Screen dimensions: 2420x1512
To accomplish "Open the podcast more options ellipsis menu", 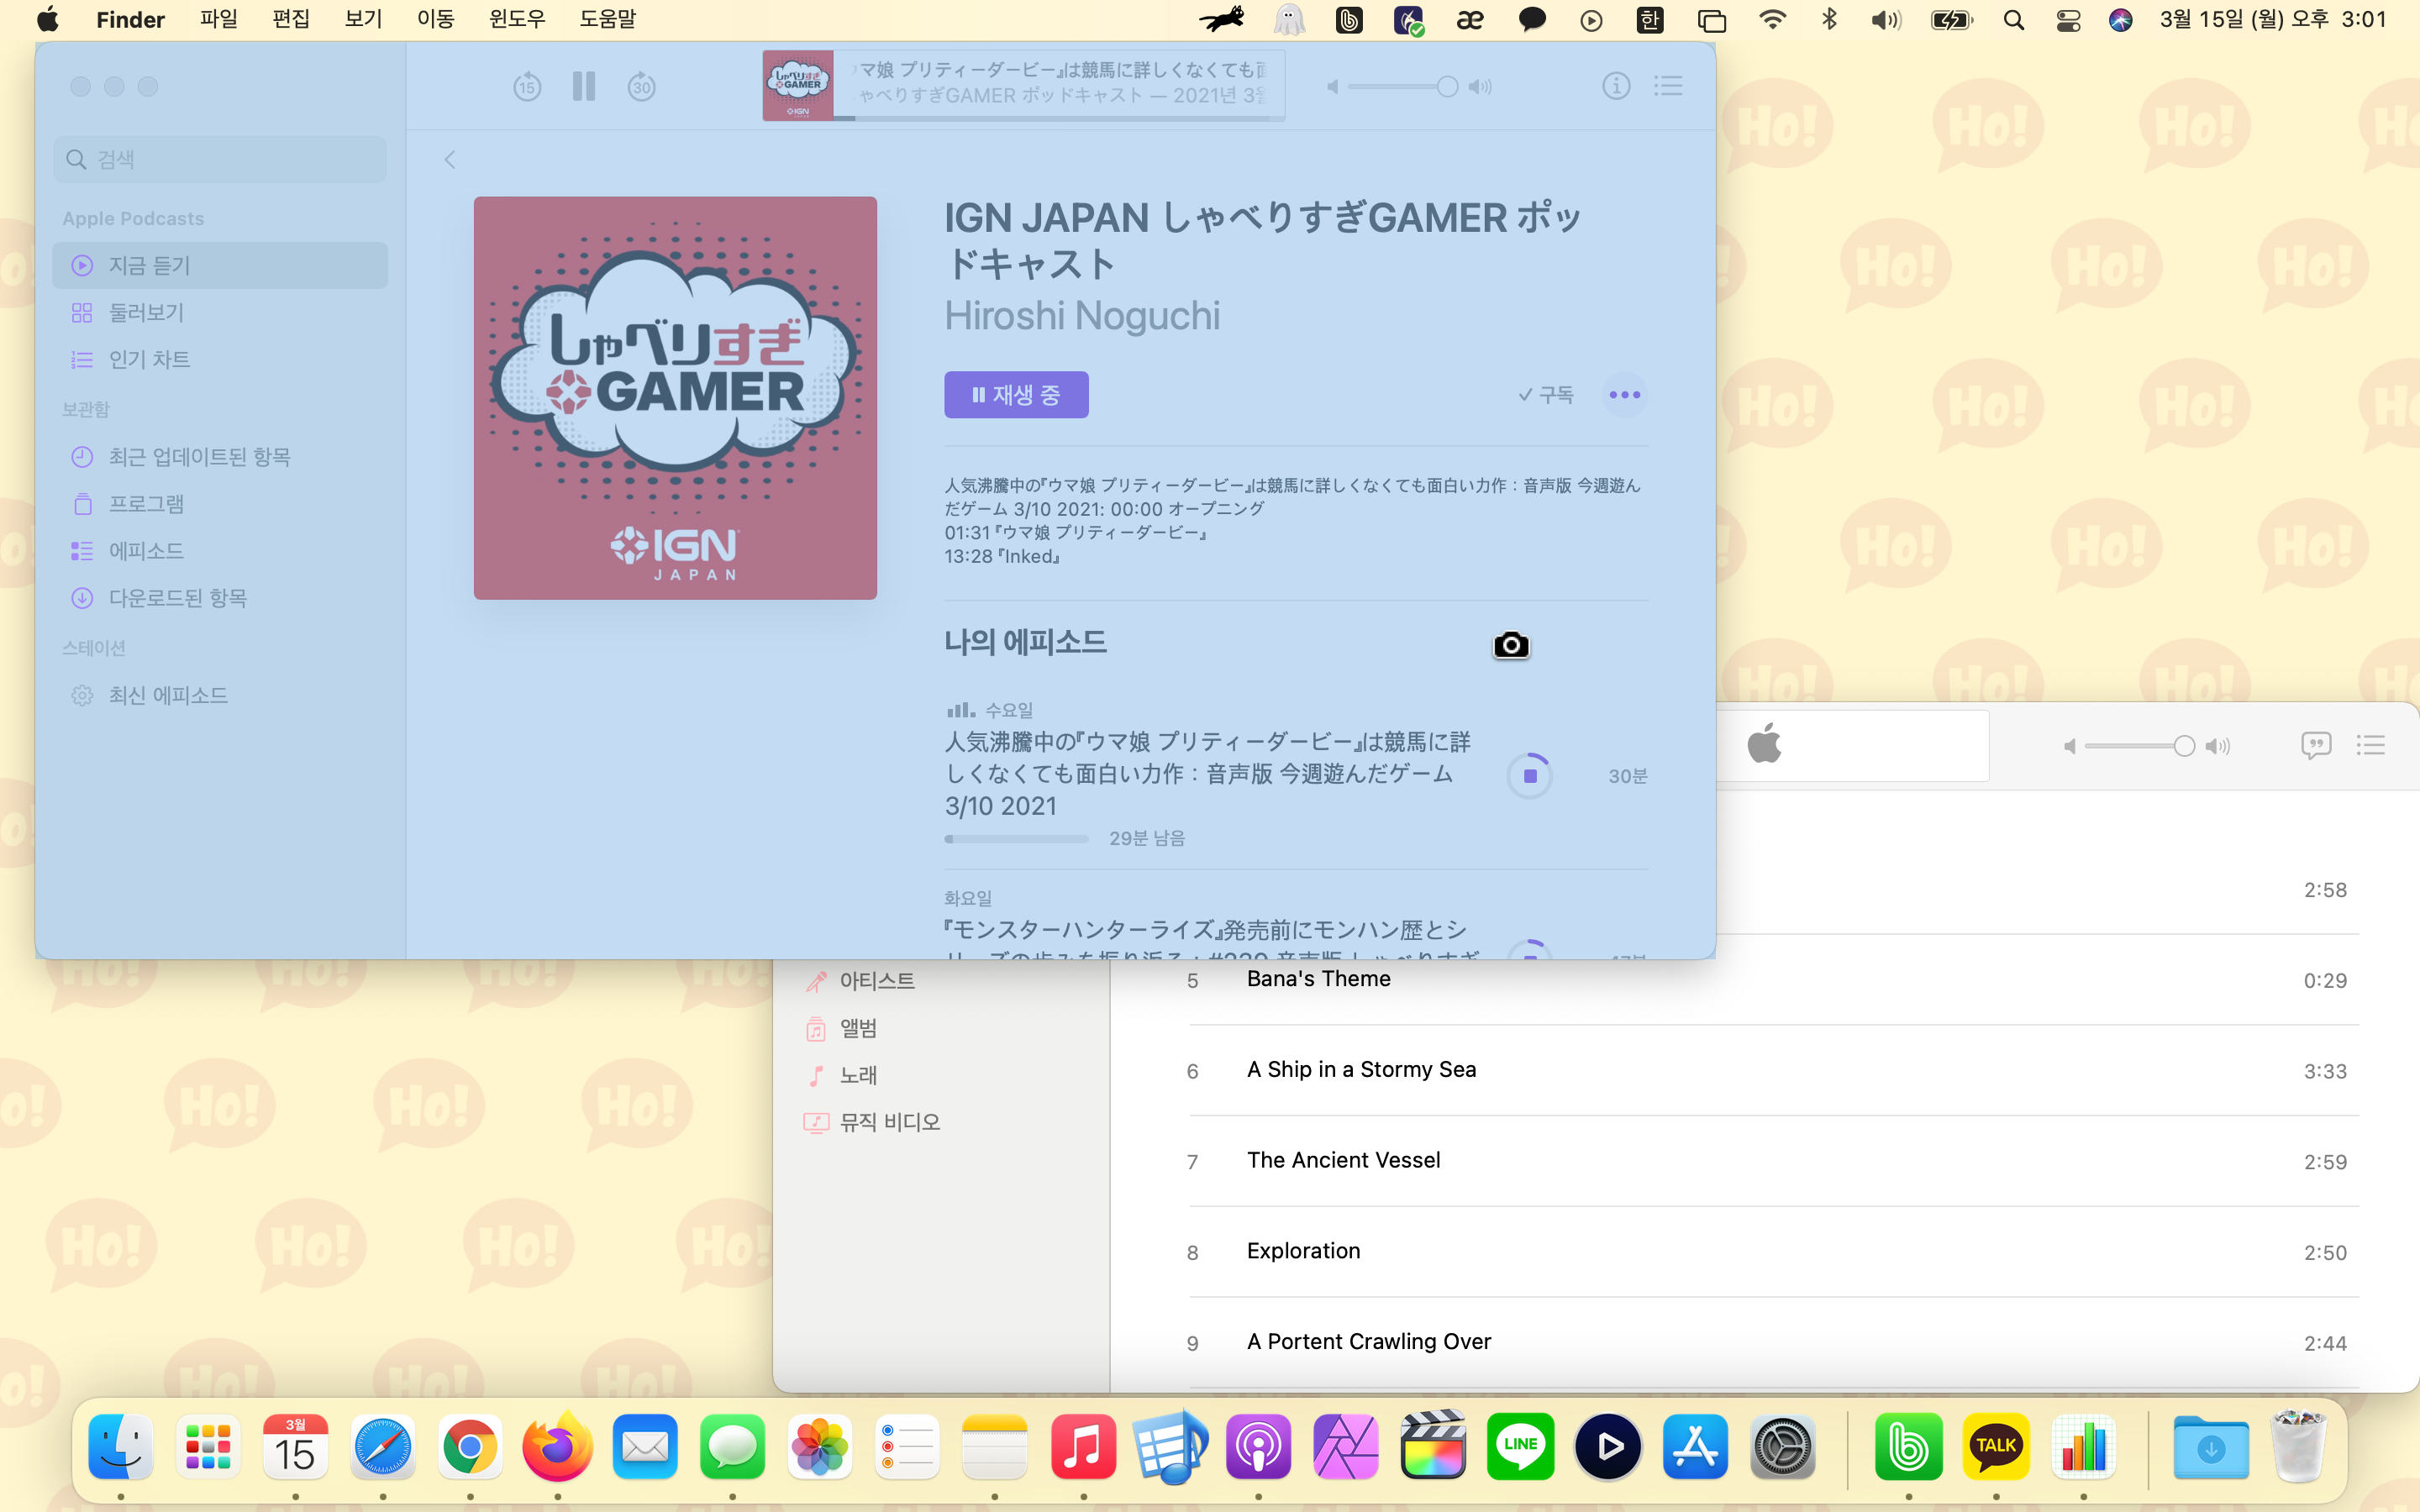I will (x=1625, y=395).
